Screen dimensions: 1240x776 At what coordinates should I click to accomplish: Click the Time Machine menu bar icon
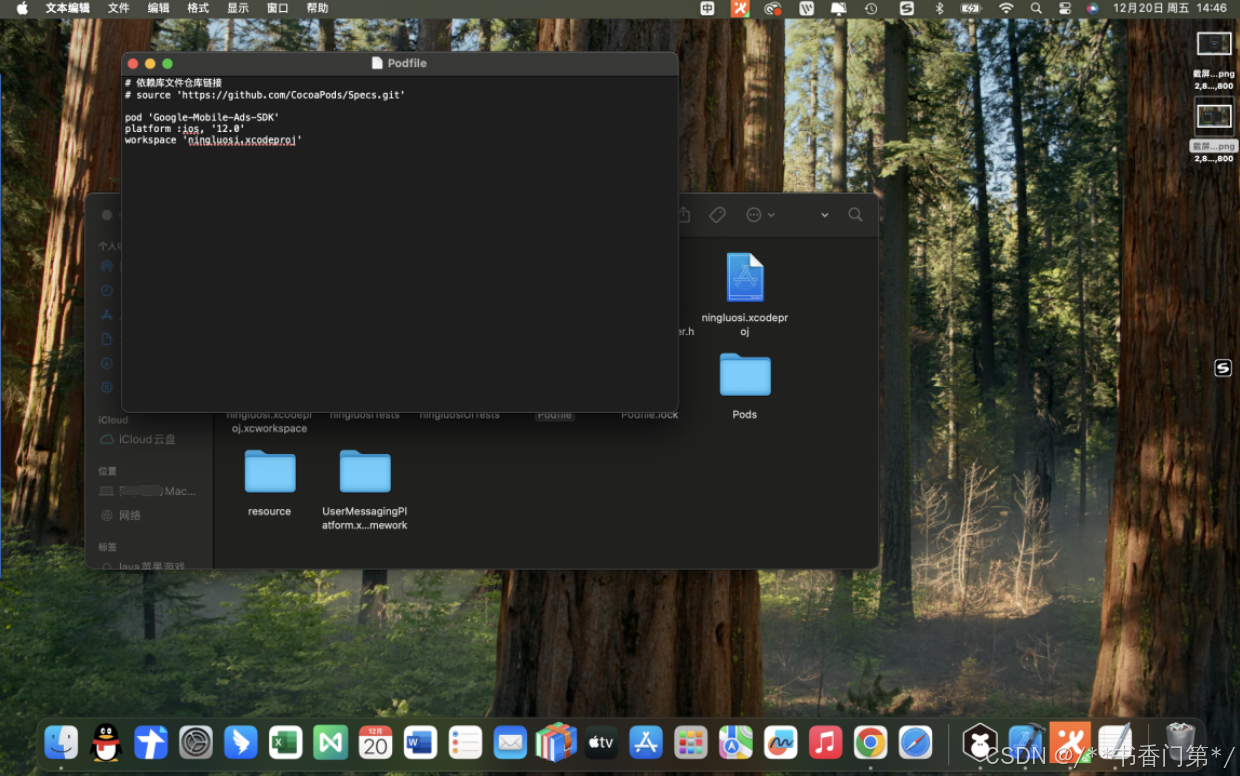pyautogui.click(x=871, y=8)
